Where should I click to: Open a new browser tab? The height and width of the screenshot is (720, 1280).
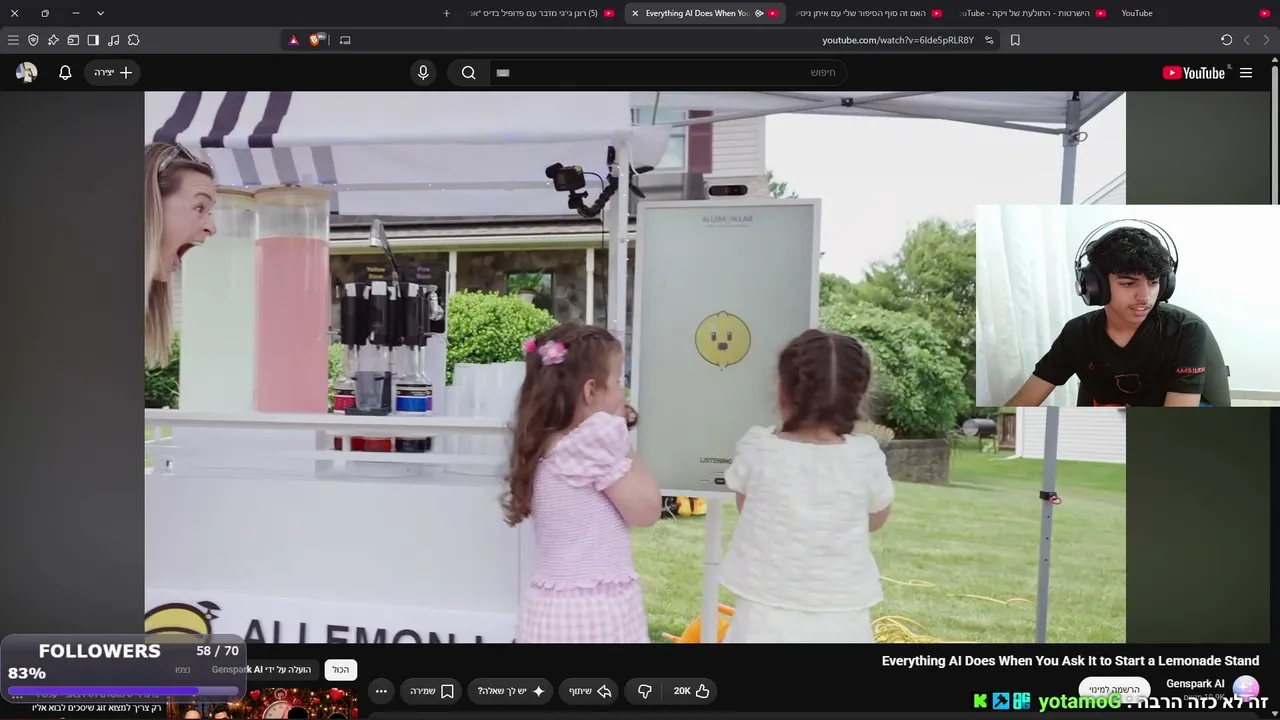pos(446,13)
